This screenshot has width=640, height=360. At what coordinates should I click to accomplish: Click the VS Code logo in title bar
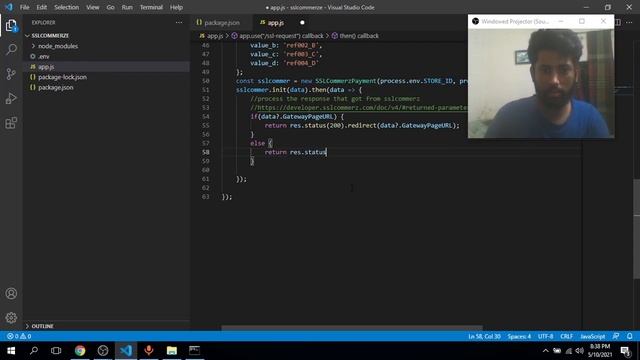pos(9,7)
